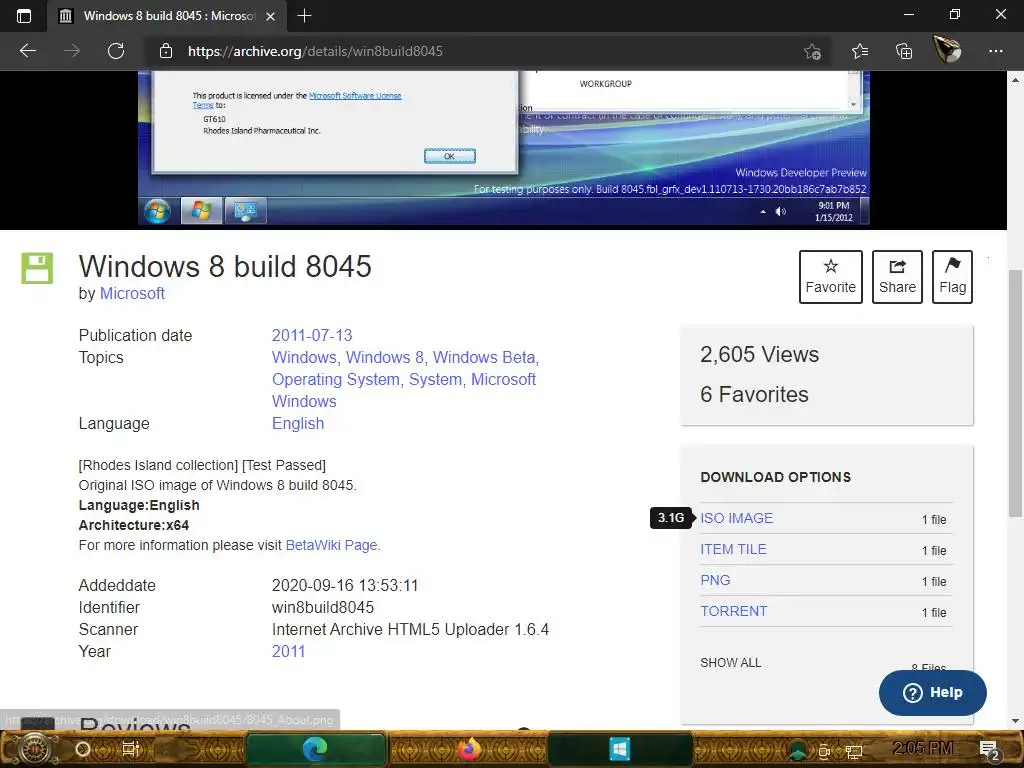Open the browser profile avatar
1024x768 pixels.
click(x=948, y=50)
